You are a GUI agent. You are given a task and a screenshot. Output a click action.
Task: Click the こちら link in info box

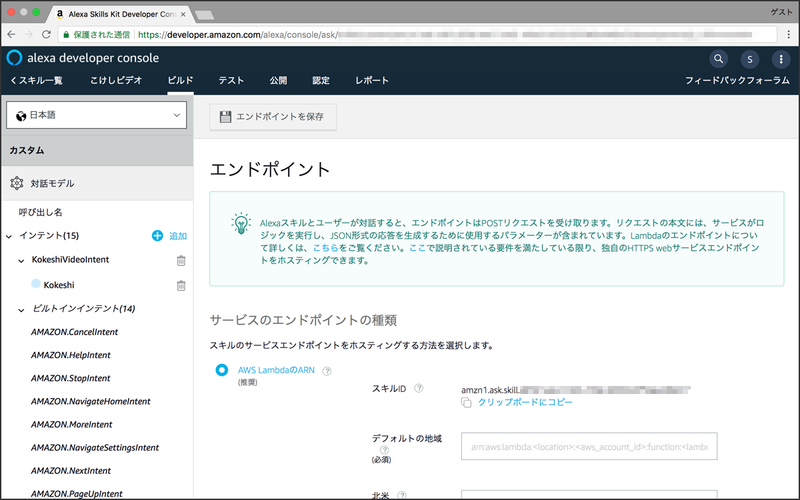(326, 248)
